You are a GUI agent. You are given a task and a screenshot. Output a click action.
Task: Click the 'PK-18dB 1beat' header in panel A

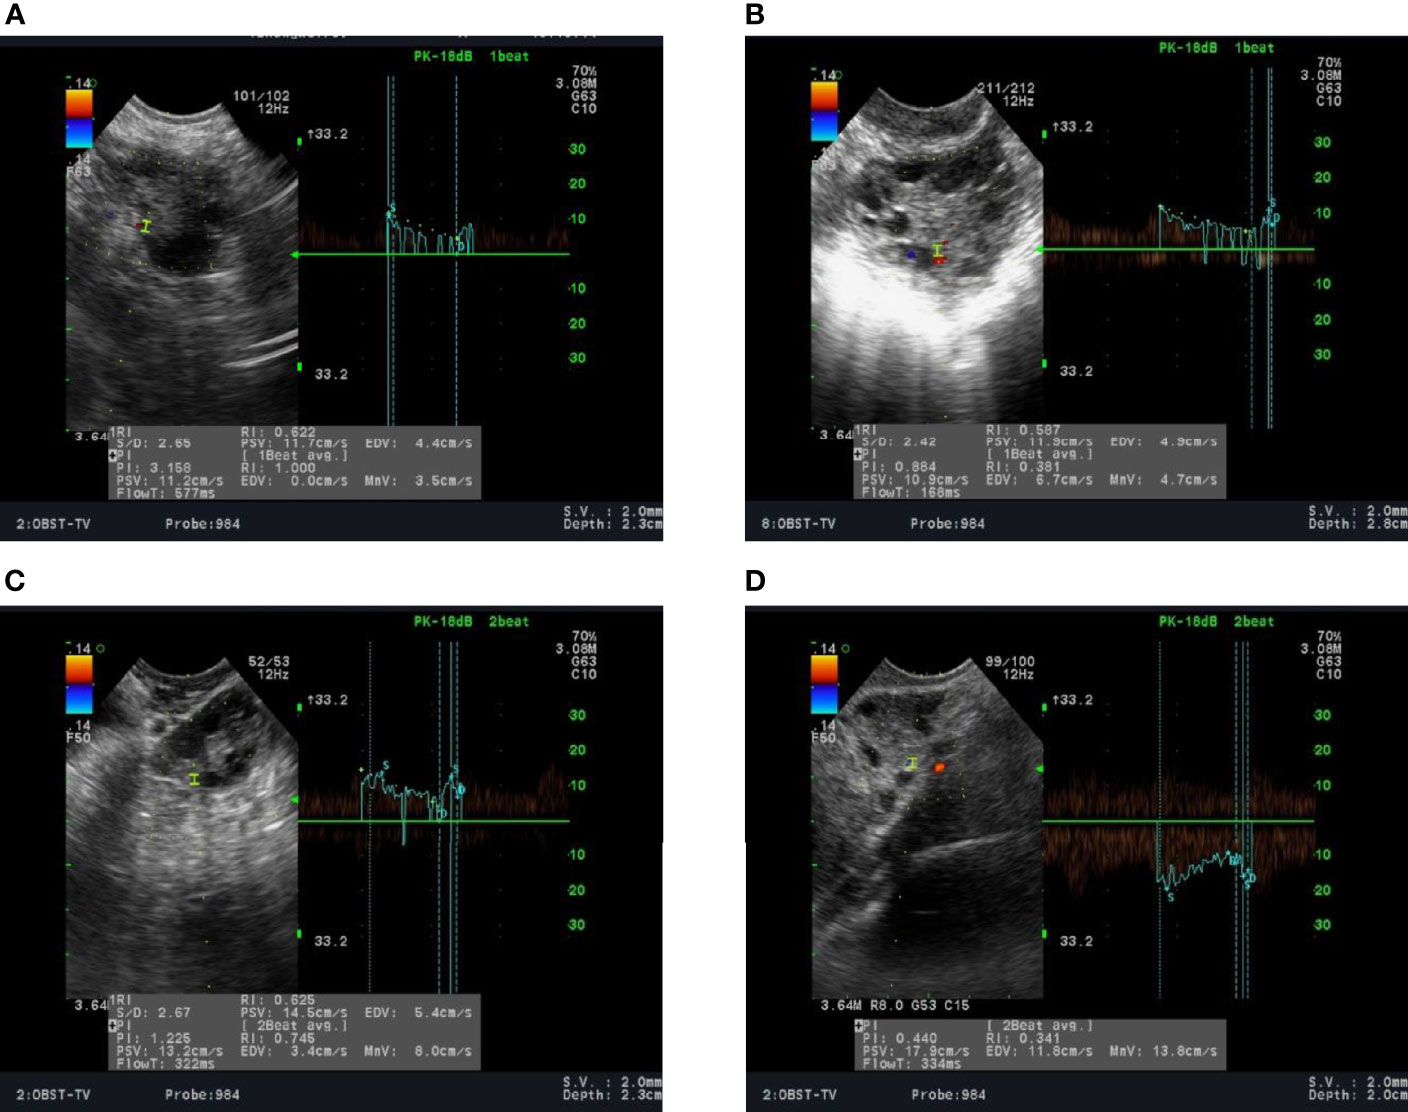click(x=471, y=57)
